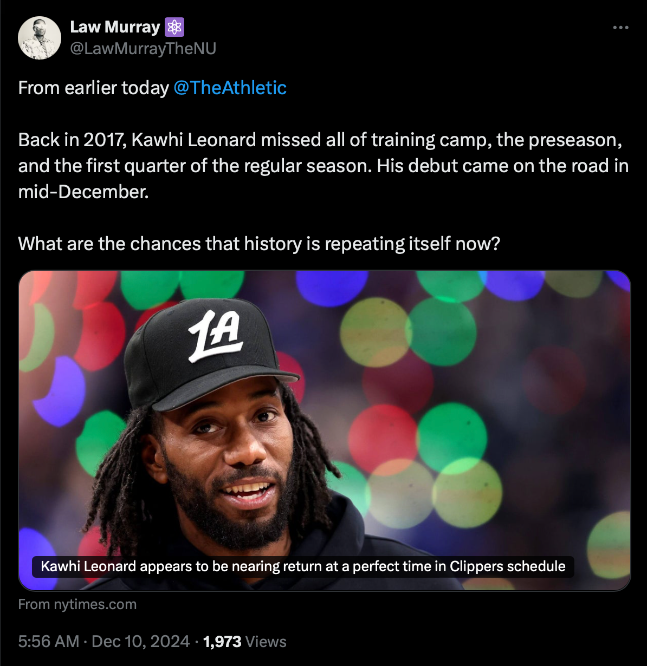Open the article headline caption on the card

pos(302,566)
